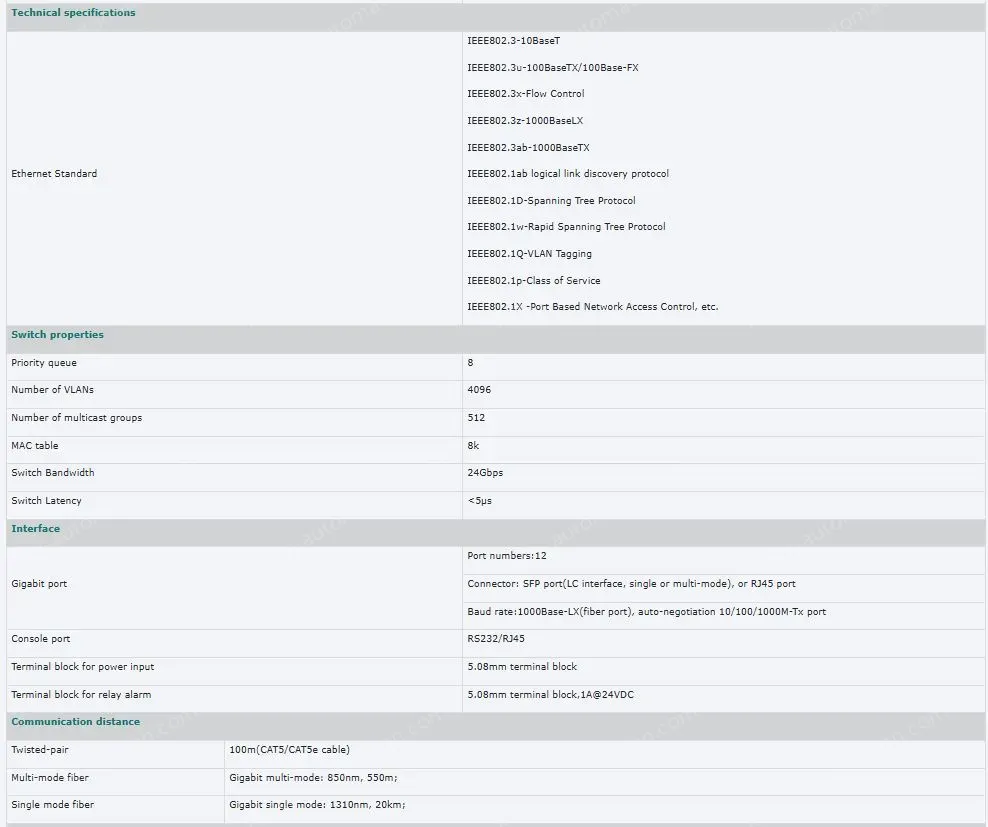Select the 24Gbps Switch Bandwidth value
This screenshot has height=827, width=988.
[486, 473]
